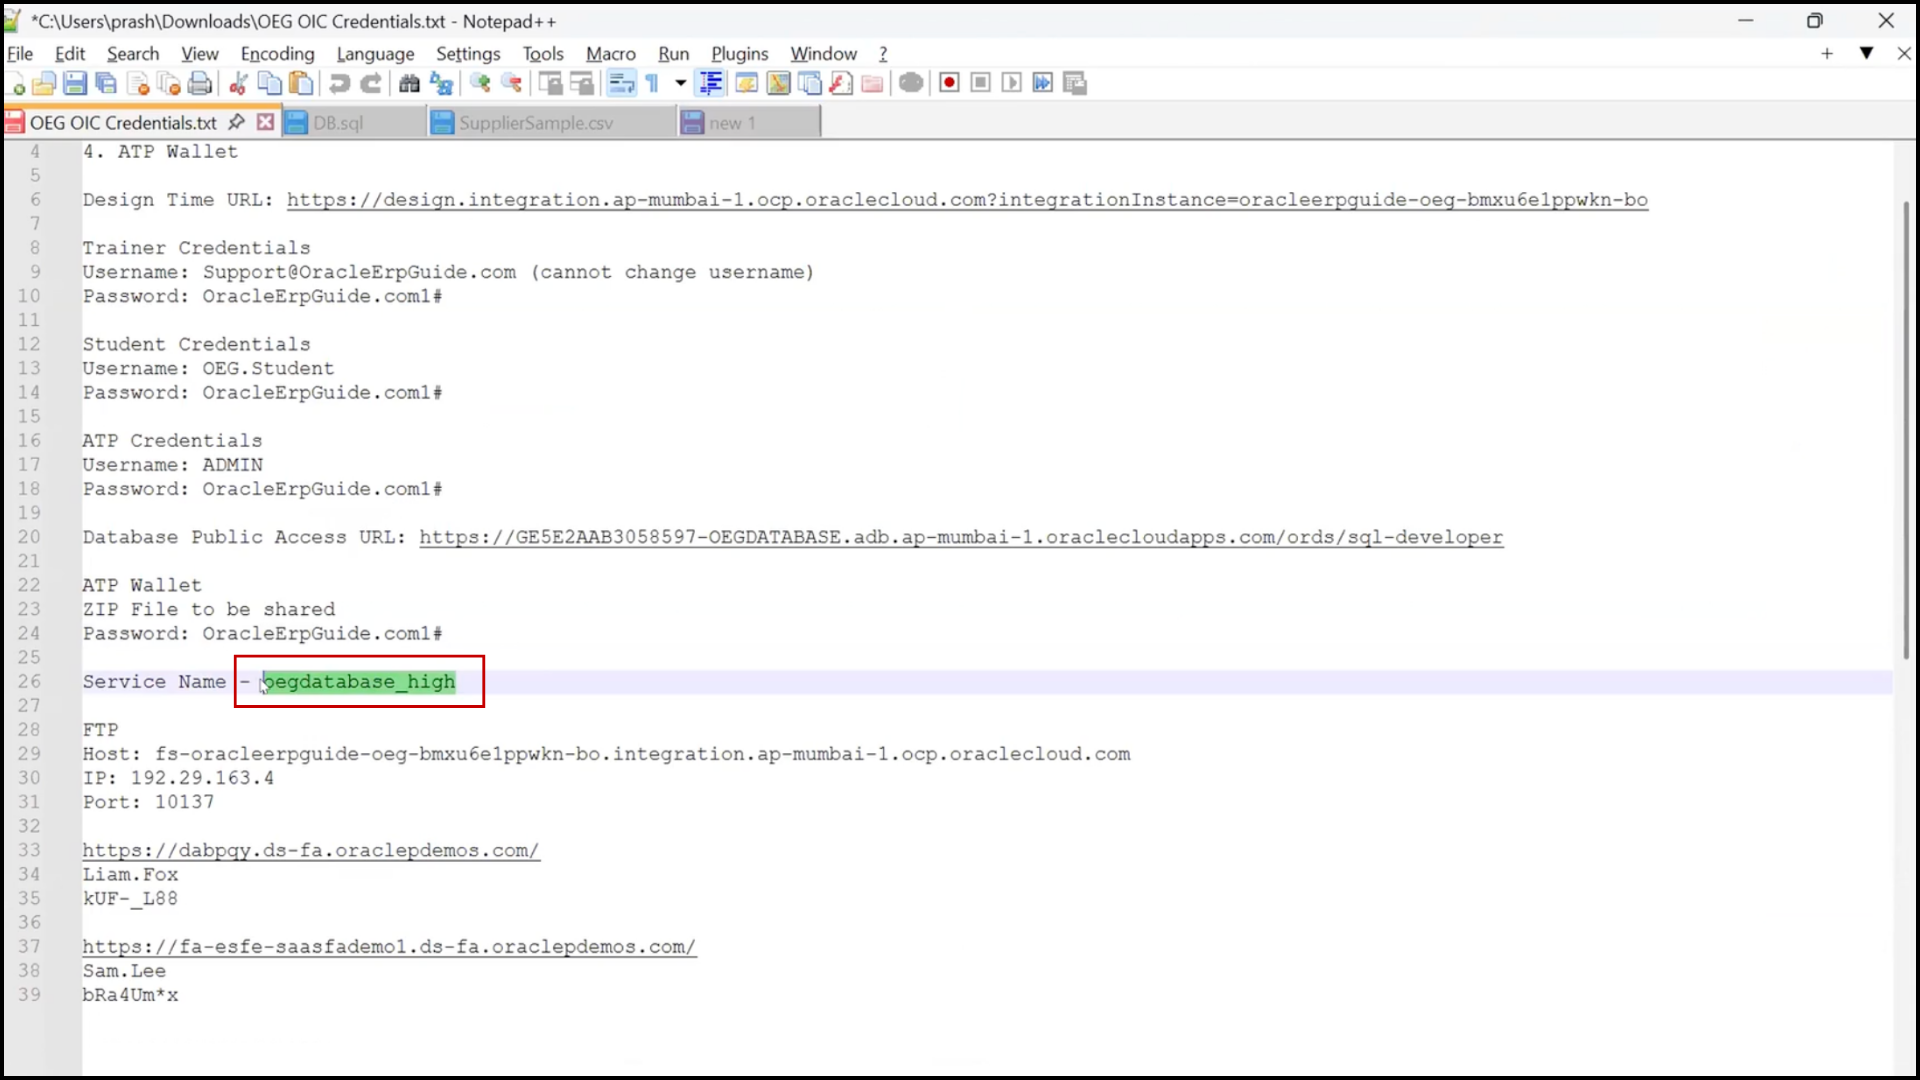Open the Run menu
This screenshot has width=1920, height=1080.
(x=674, y=54)
